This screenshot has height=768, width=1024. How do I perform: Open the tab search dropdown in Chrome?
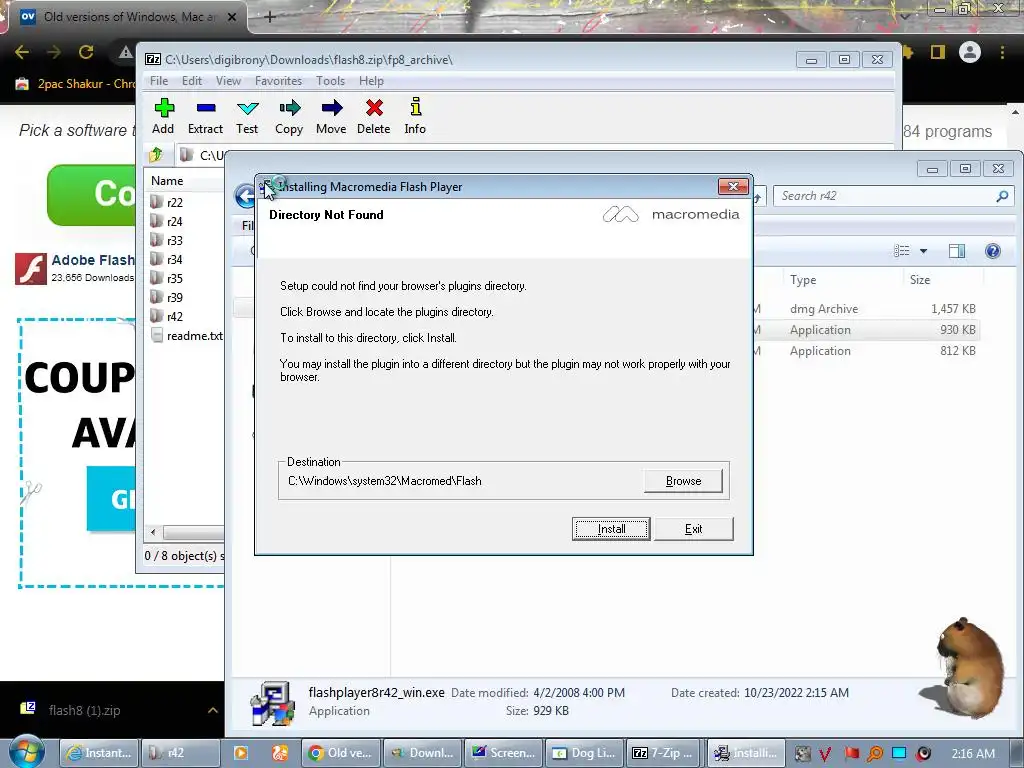[x=904, y=15]
